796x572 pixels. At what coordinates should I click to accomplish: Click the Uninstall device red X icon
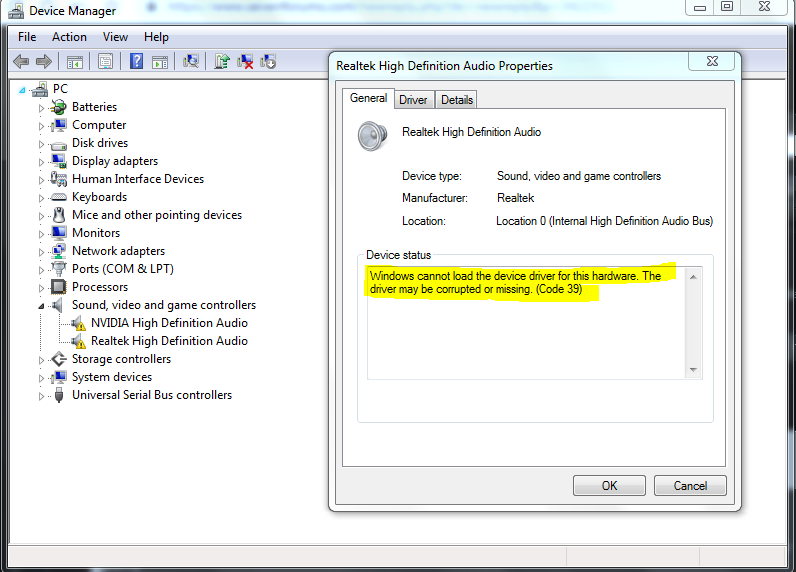245,62
